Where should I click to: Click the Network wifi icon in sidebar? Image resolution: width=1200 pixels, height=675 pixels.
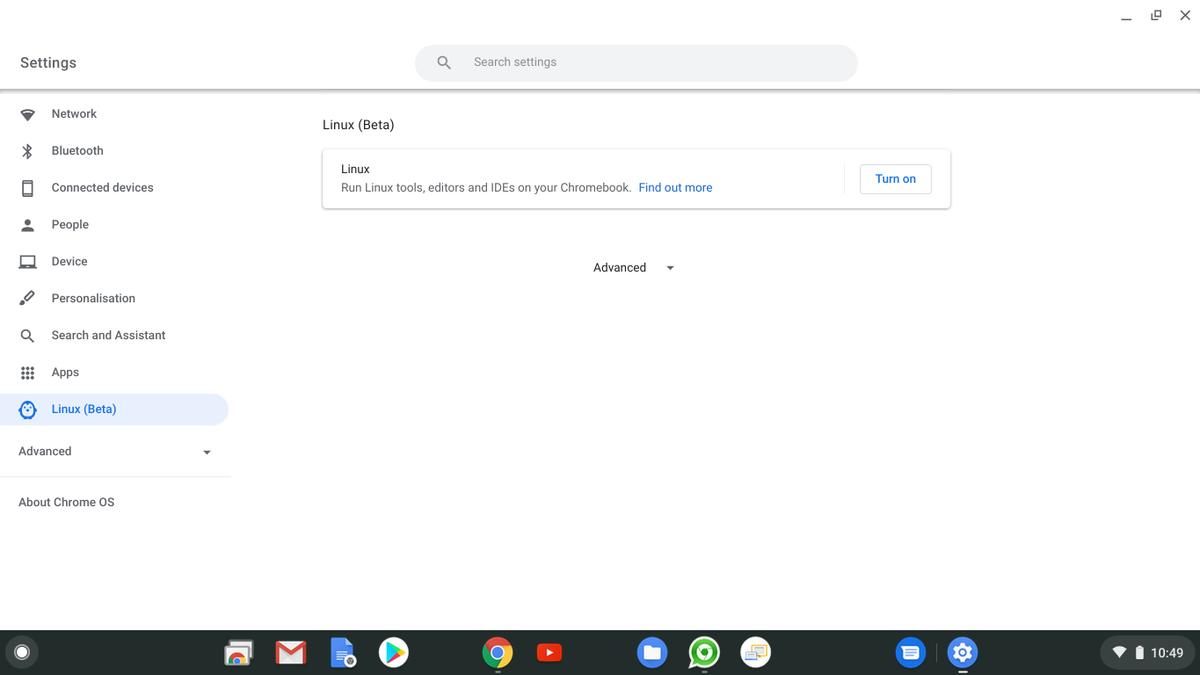click(x=28, y=114)
